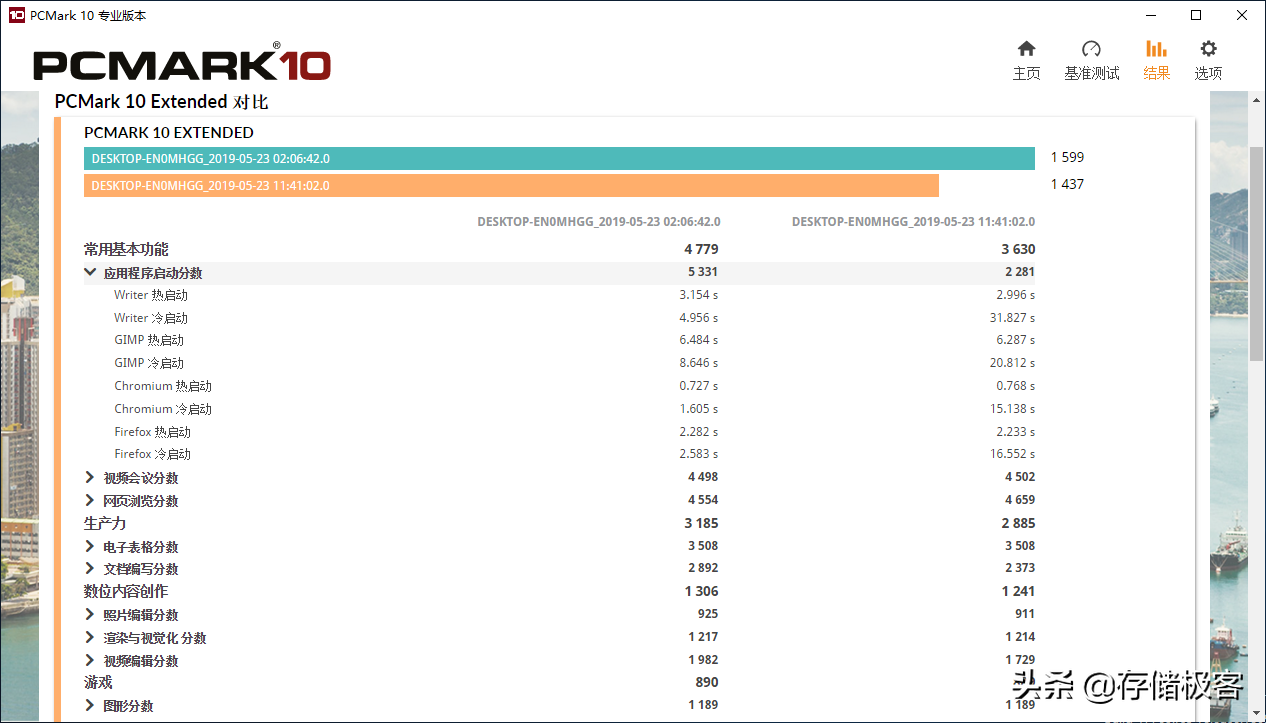This screenshot has height=723, width=1266.
Task: Click the 文档编写 score 2 892
Action: pos(702,568)
